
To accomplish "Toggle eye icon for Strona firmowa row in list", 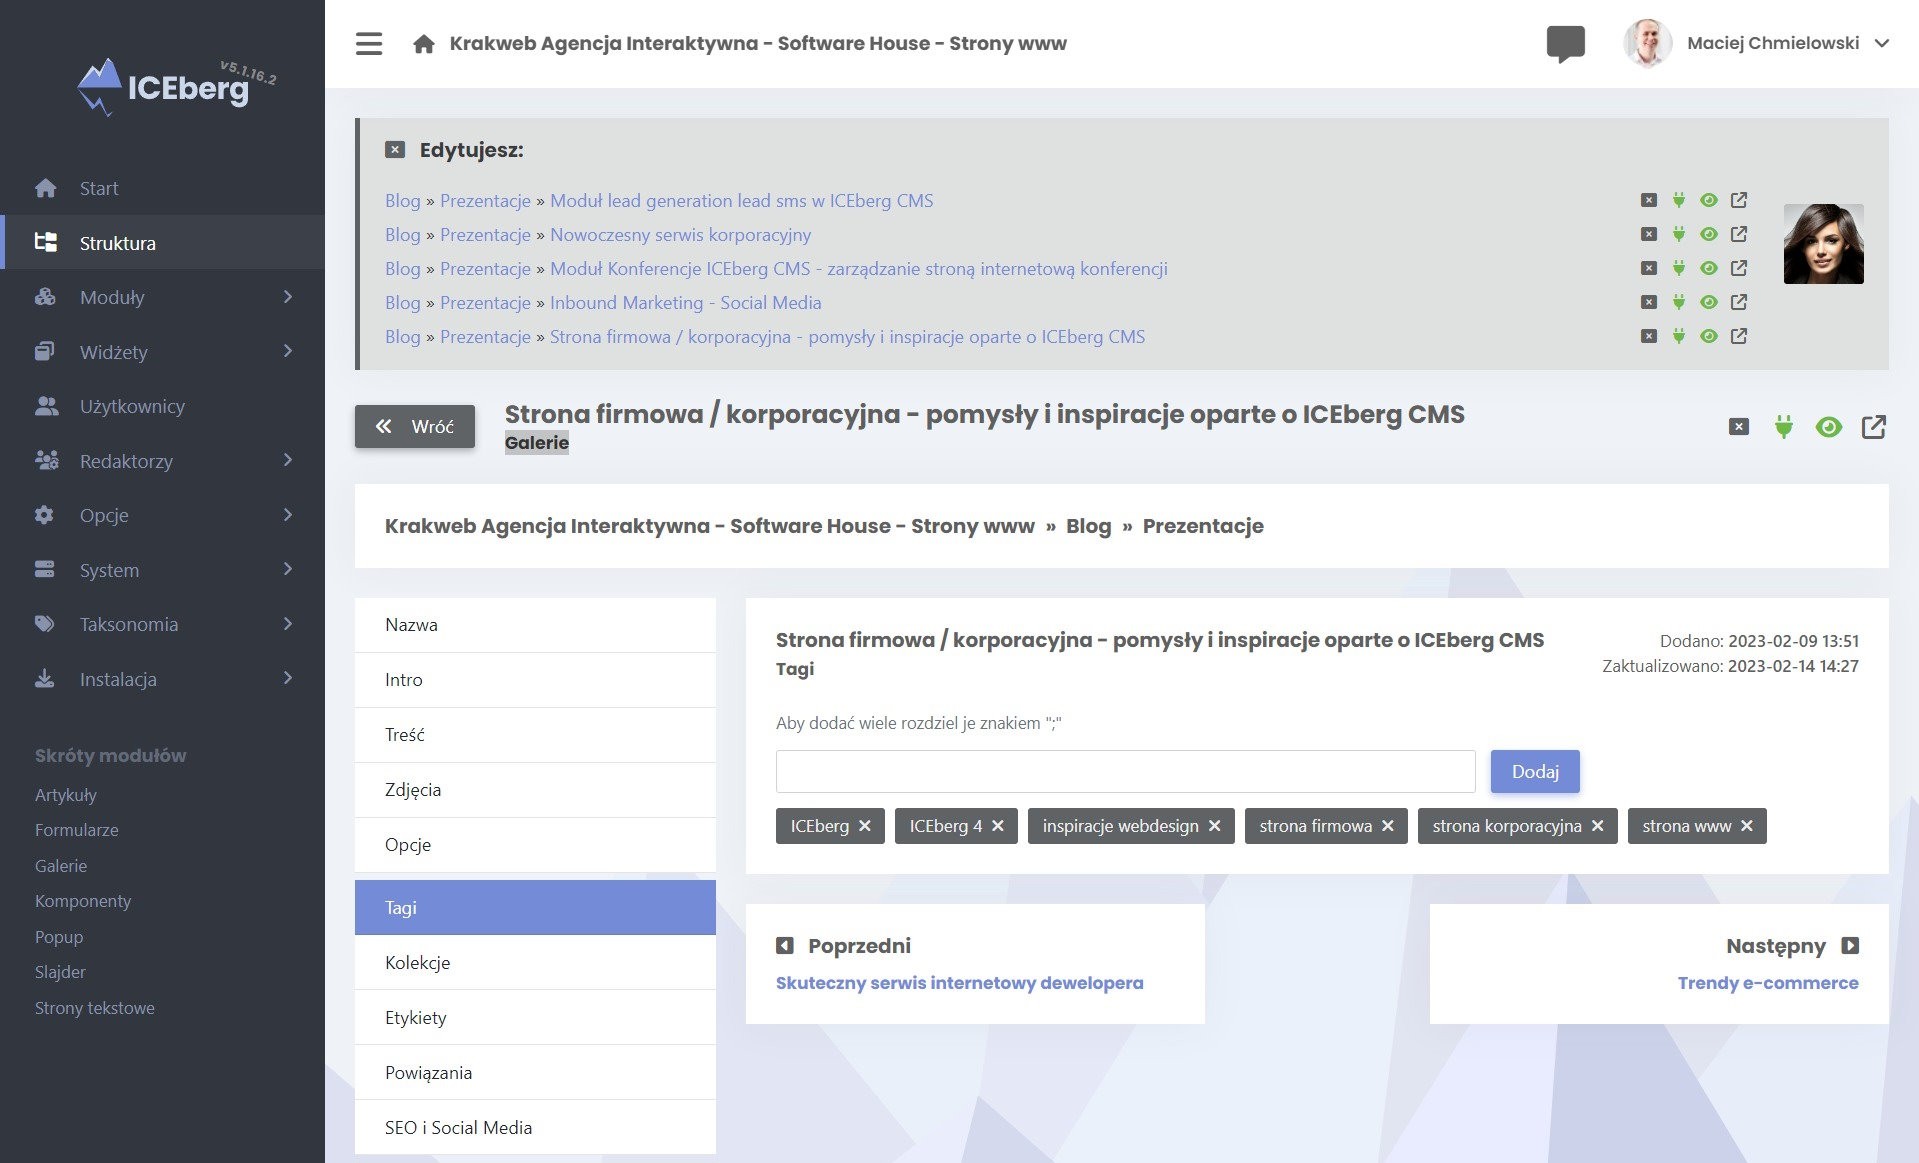I will pyautogui.click(x=1709, y=336).
